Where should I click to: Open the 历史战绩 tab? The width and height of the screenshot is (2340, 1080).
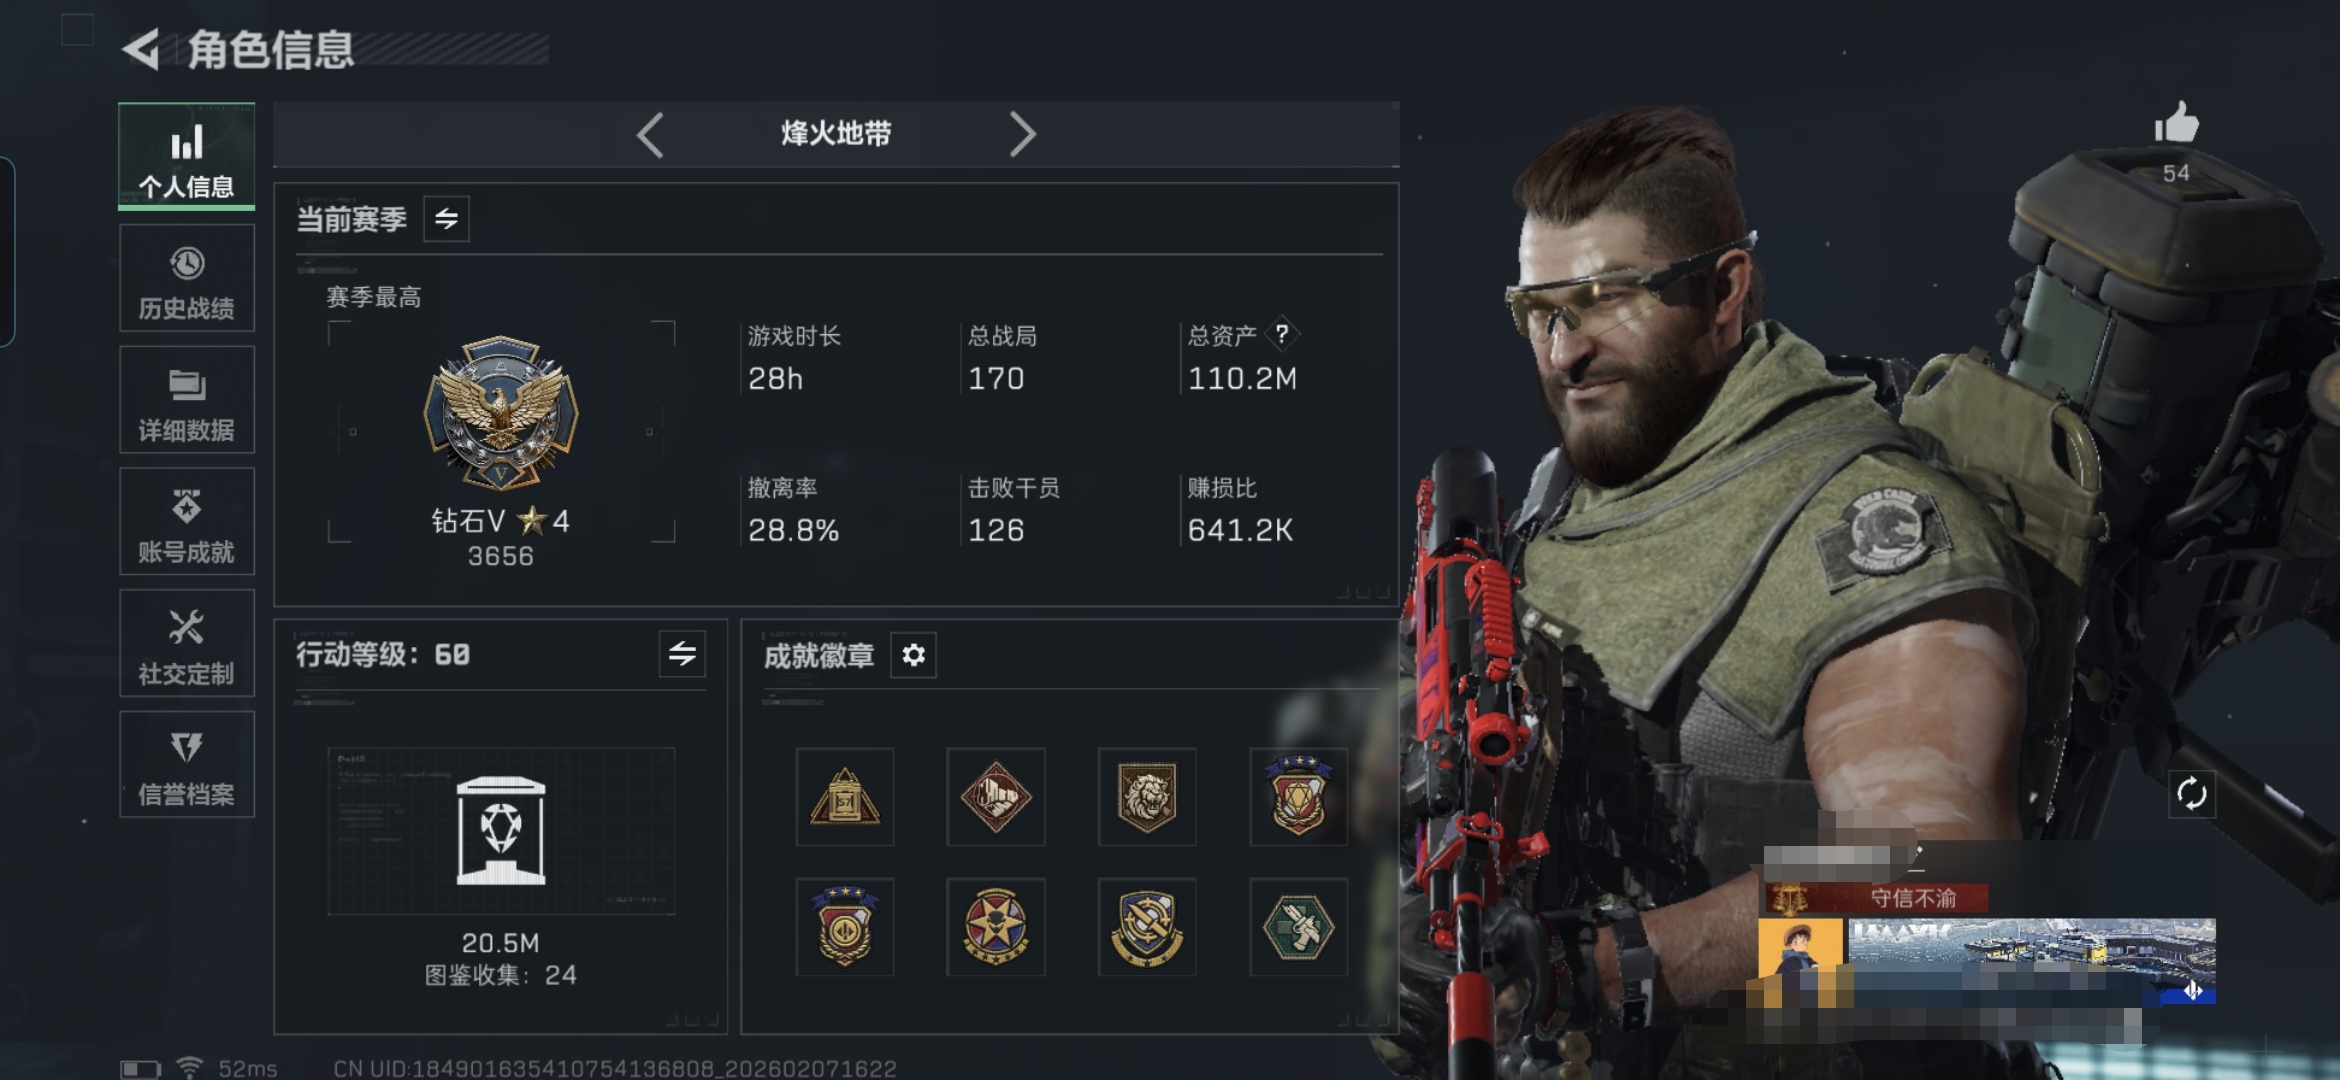coord(187,278)
